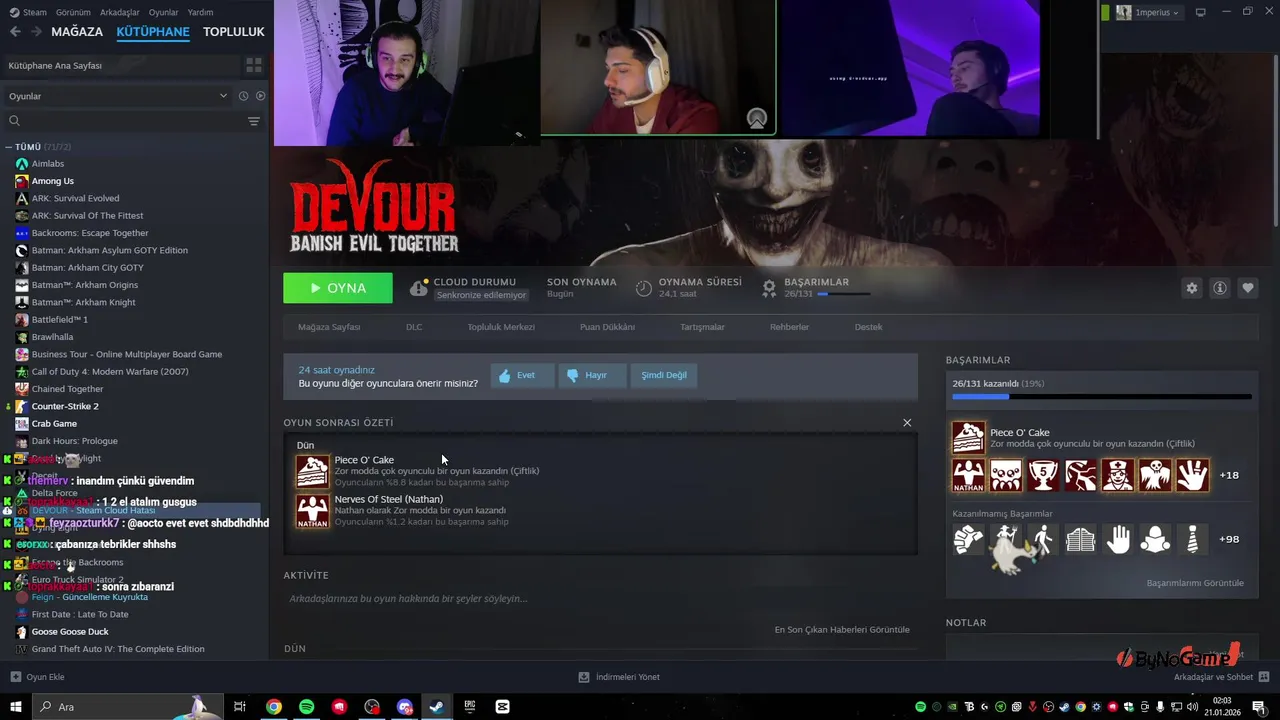Click the add game plus icon

16,677
